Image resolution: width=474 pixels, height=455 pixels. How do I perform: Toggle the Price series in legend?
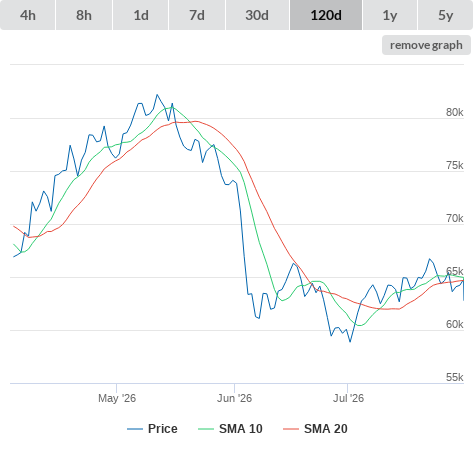[x=163, y=429]
